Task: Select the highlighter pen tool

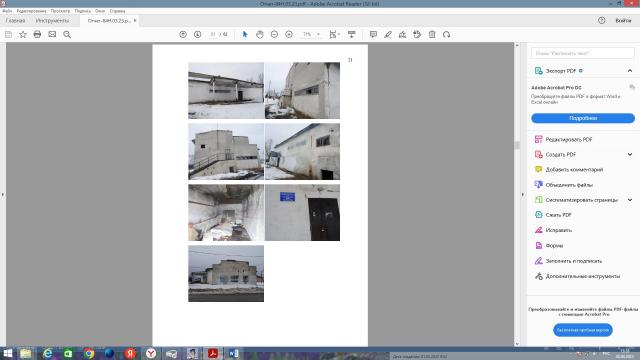Action: [x=388, y=34]
